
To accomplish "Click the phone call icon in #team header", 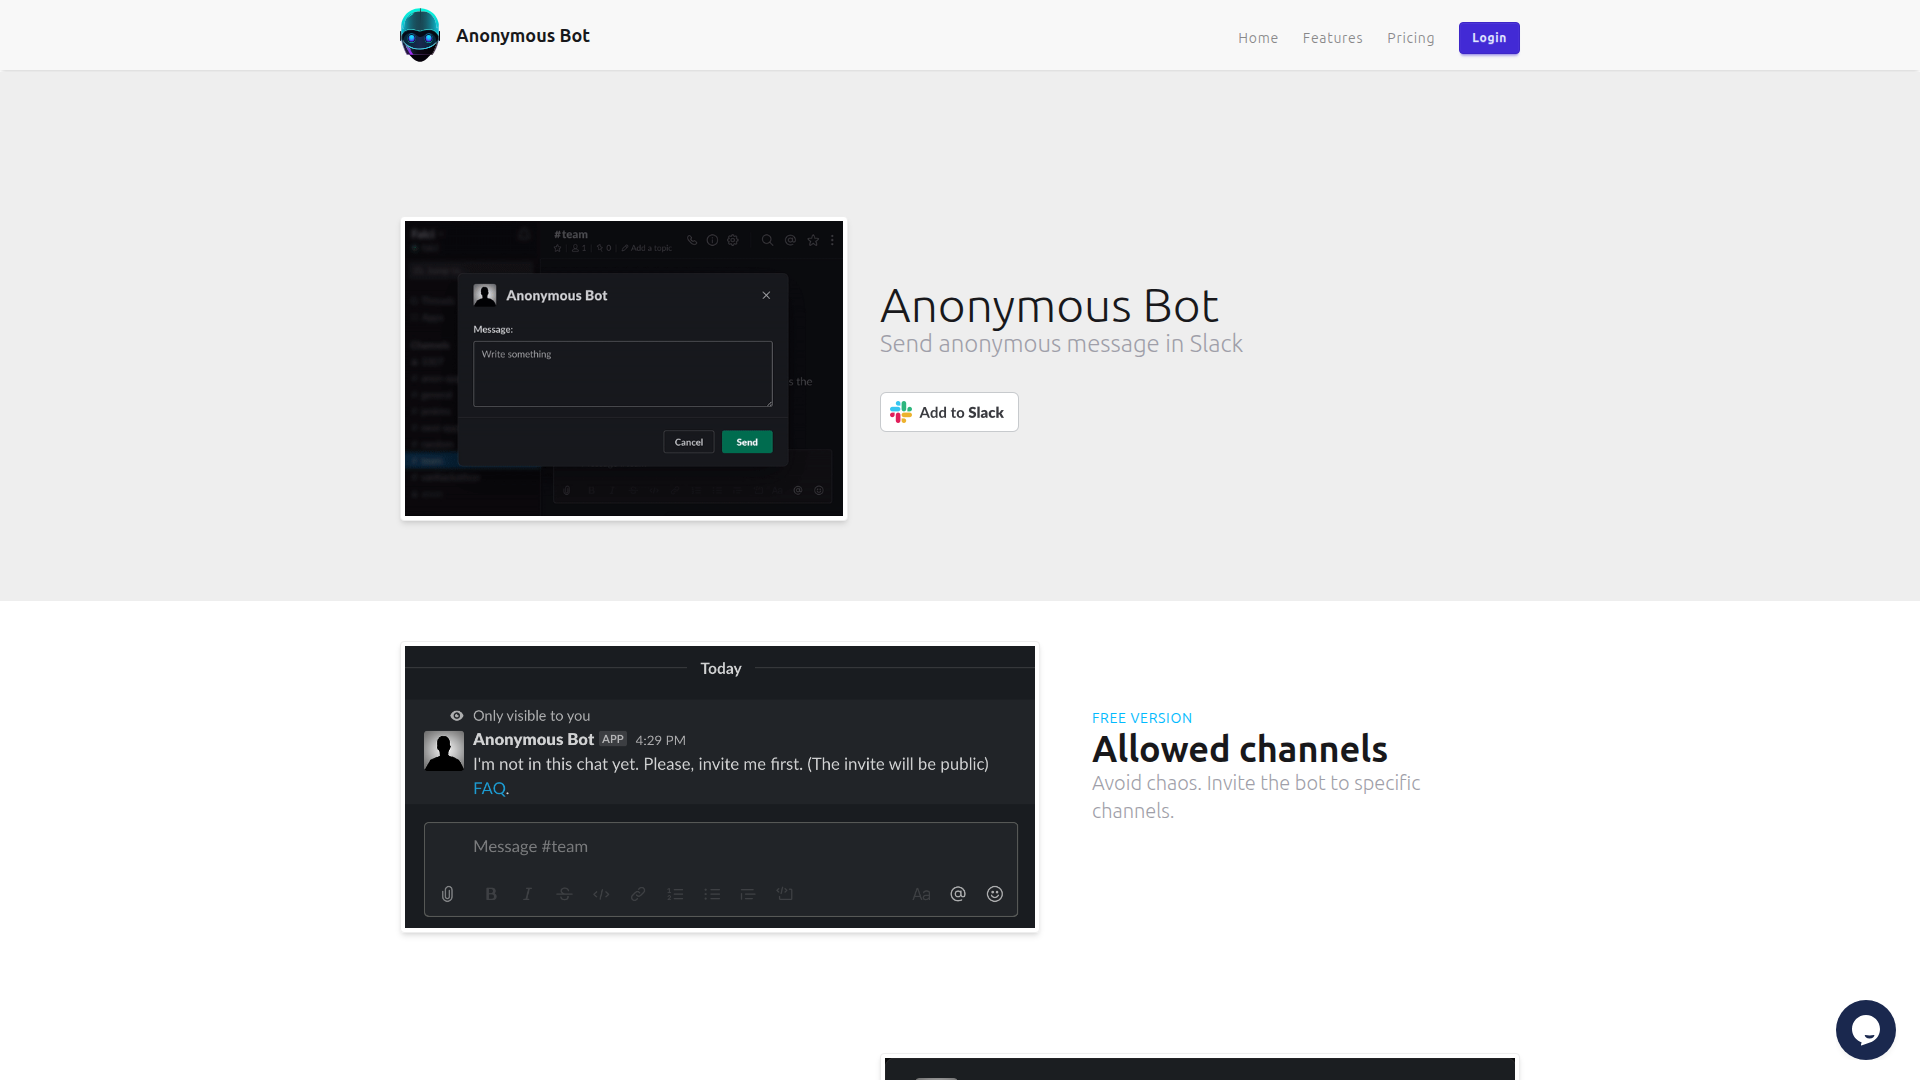I will (x=692, y=240).
